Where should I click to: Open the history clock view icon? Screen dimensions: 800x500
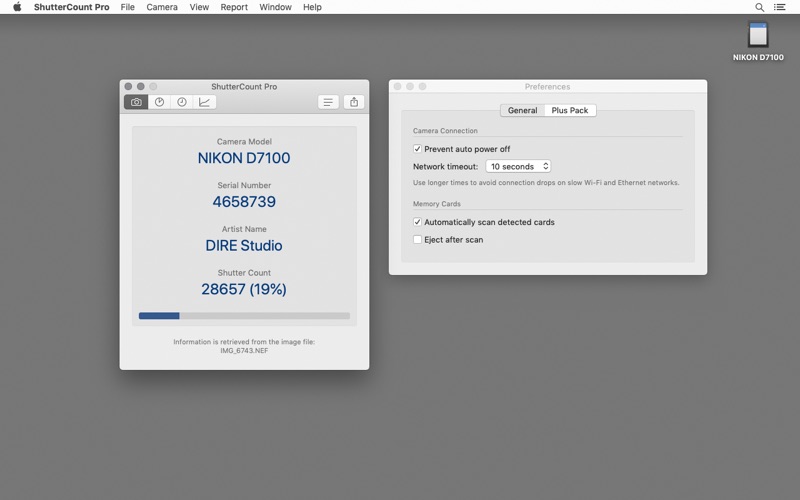click(x=182, y=102)
